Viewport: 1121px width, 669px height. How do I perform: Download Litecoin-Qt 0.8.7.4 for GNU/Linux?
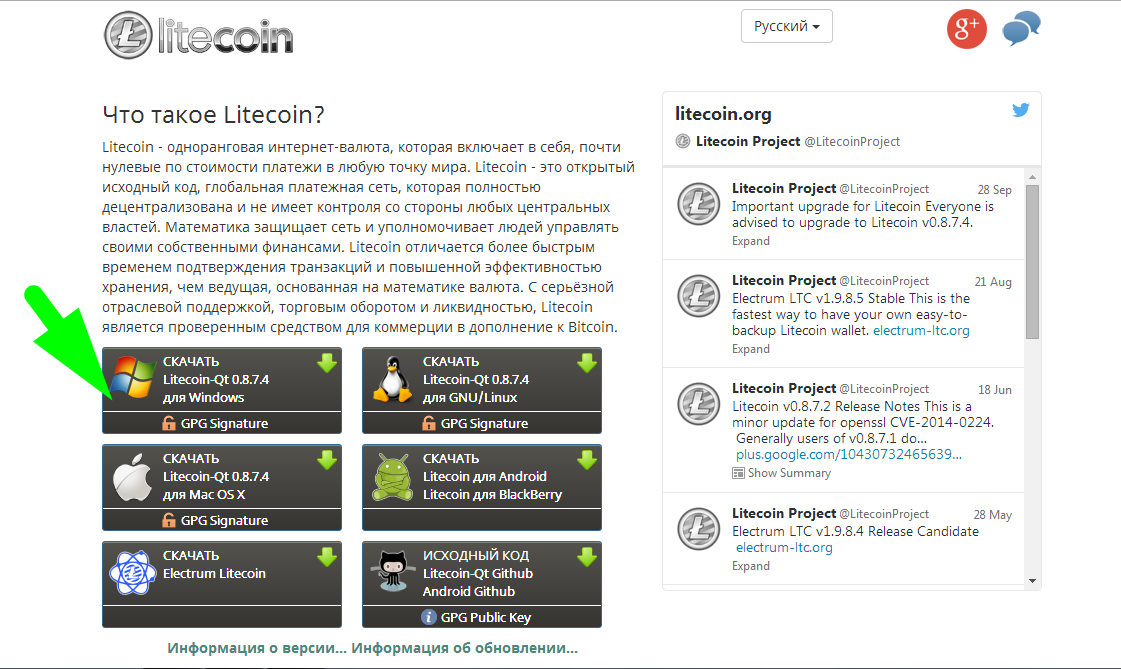pos(482,380)
